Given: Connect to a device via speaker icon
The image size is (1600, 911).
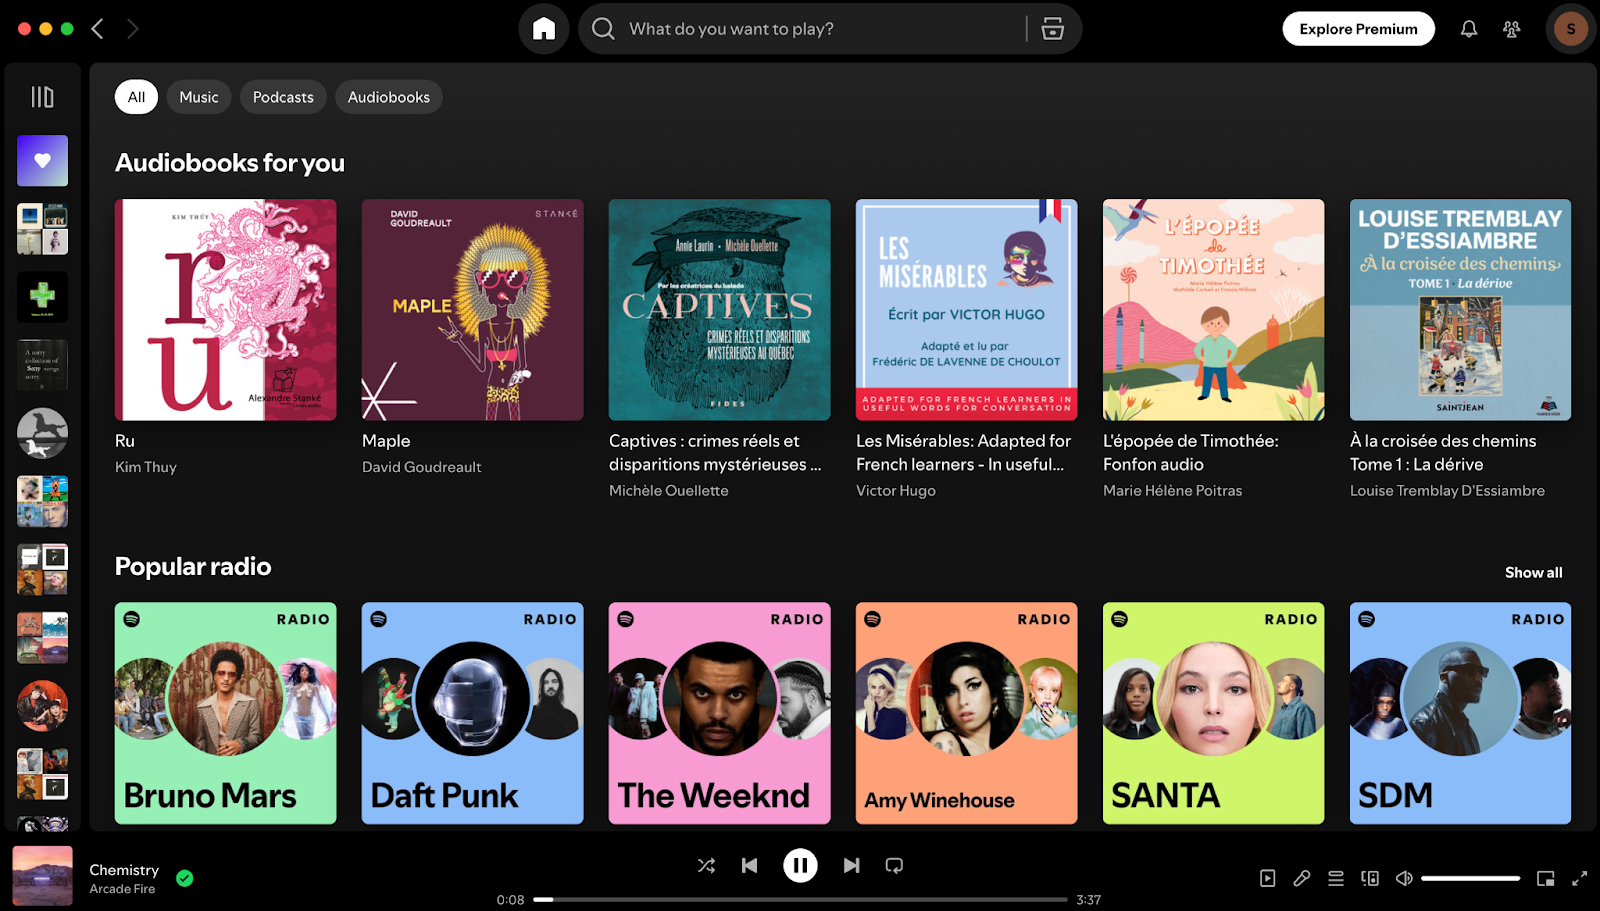Looking at the screenshot, I should (x=1370, y=877).
